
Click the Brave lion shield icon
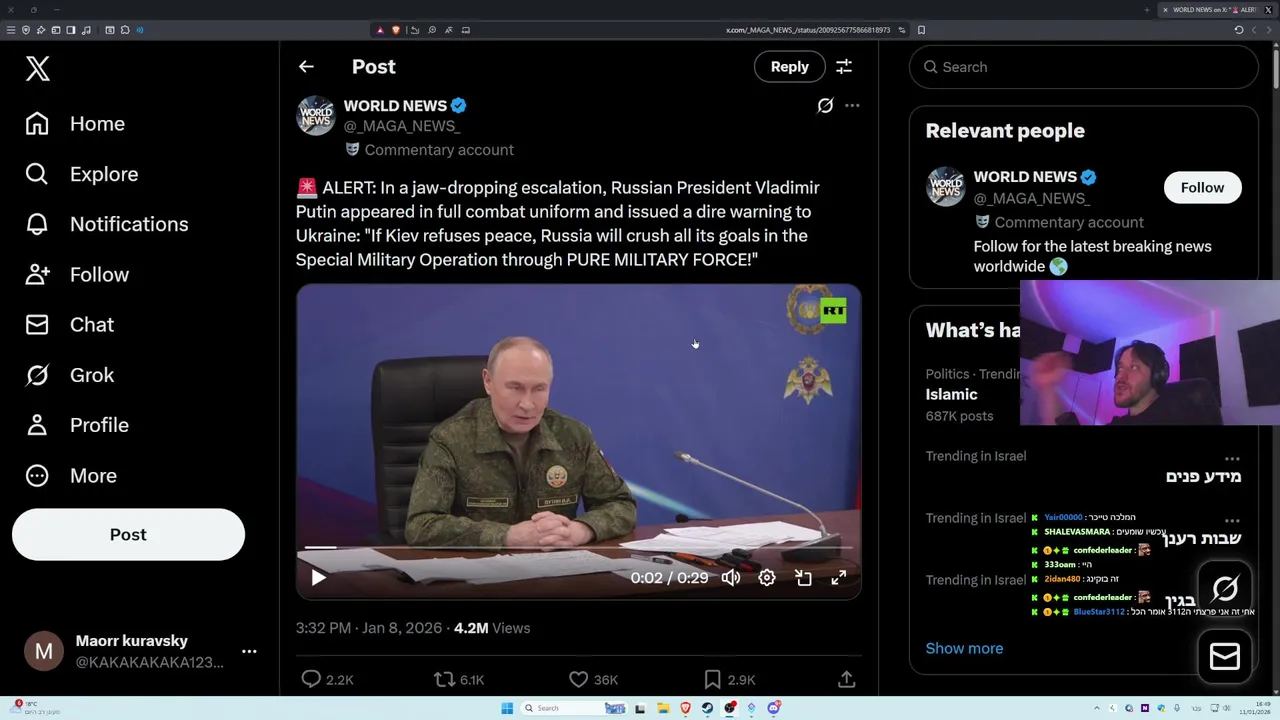[x=396, y=30]
